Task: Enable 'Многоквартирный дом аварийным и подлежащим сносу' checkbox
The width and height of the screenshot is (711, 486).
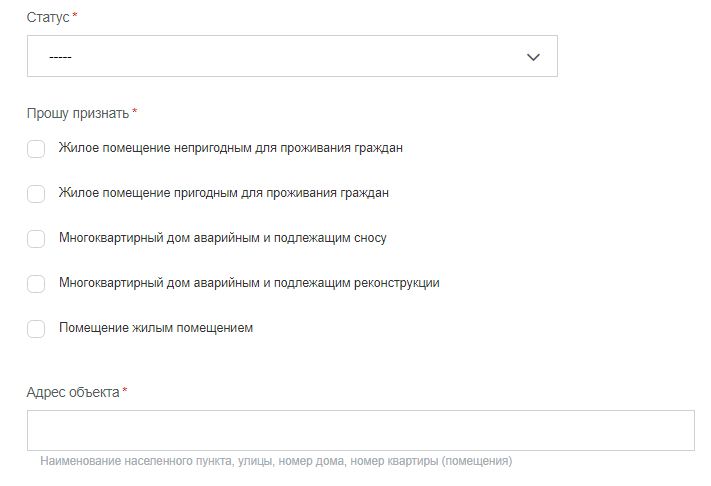Action: 36,238
